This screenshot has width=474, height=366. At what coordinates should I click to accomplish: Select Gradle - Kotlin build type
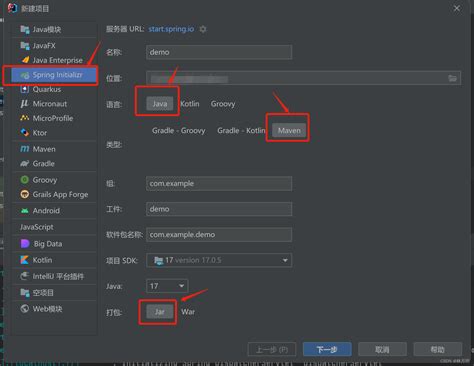tap(241, 131)
